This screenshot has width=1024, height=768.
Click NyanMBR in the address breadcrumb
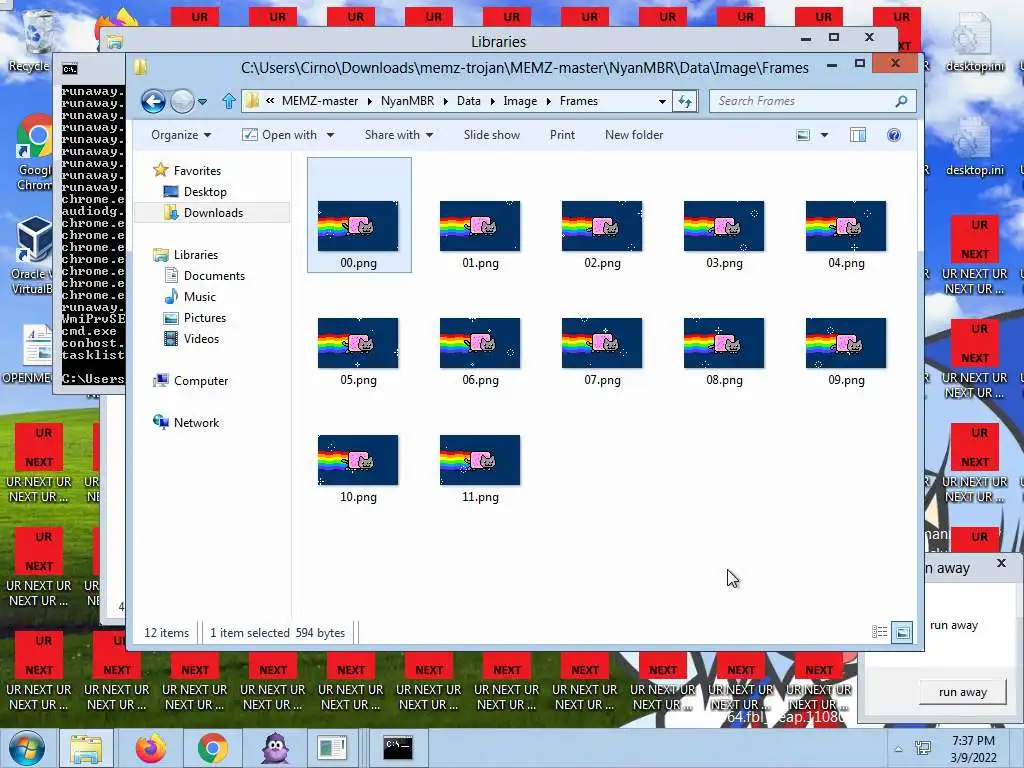click(x=408, y=101)
